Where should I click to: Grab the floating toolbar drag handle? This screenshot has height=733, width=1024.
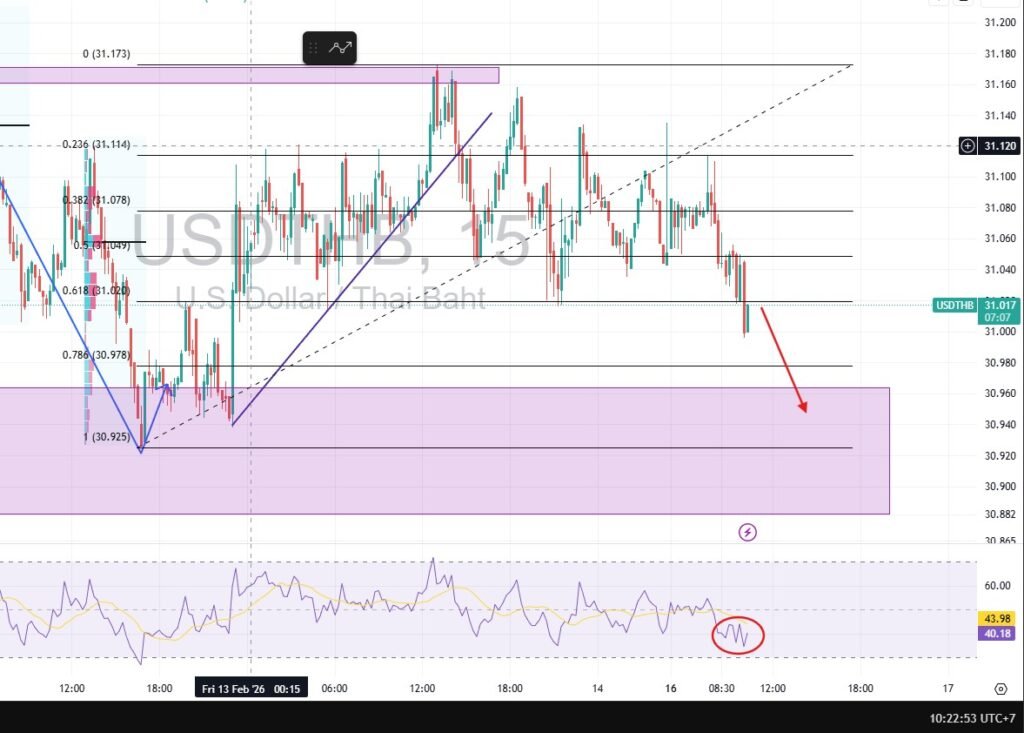click(x=314, y=47)
